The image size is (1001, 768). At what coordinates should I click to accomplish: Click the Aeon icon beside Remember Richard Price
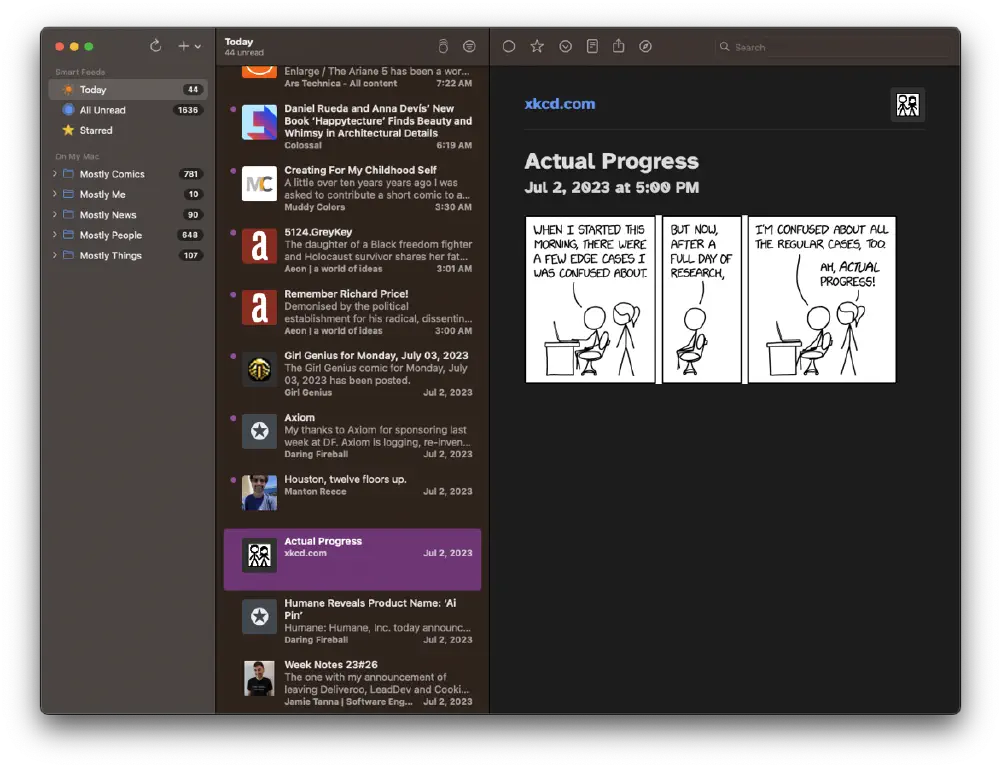259,308
